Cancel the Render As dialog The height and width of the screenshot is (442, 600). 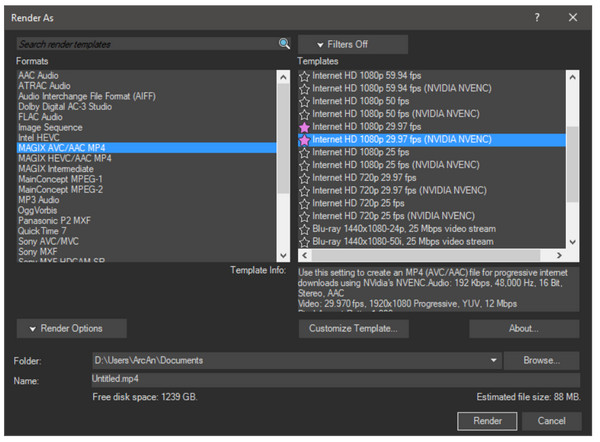pyautogui.click(x=551, y=421)
